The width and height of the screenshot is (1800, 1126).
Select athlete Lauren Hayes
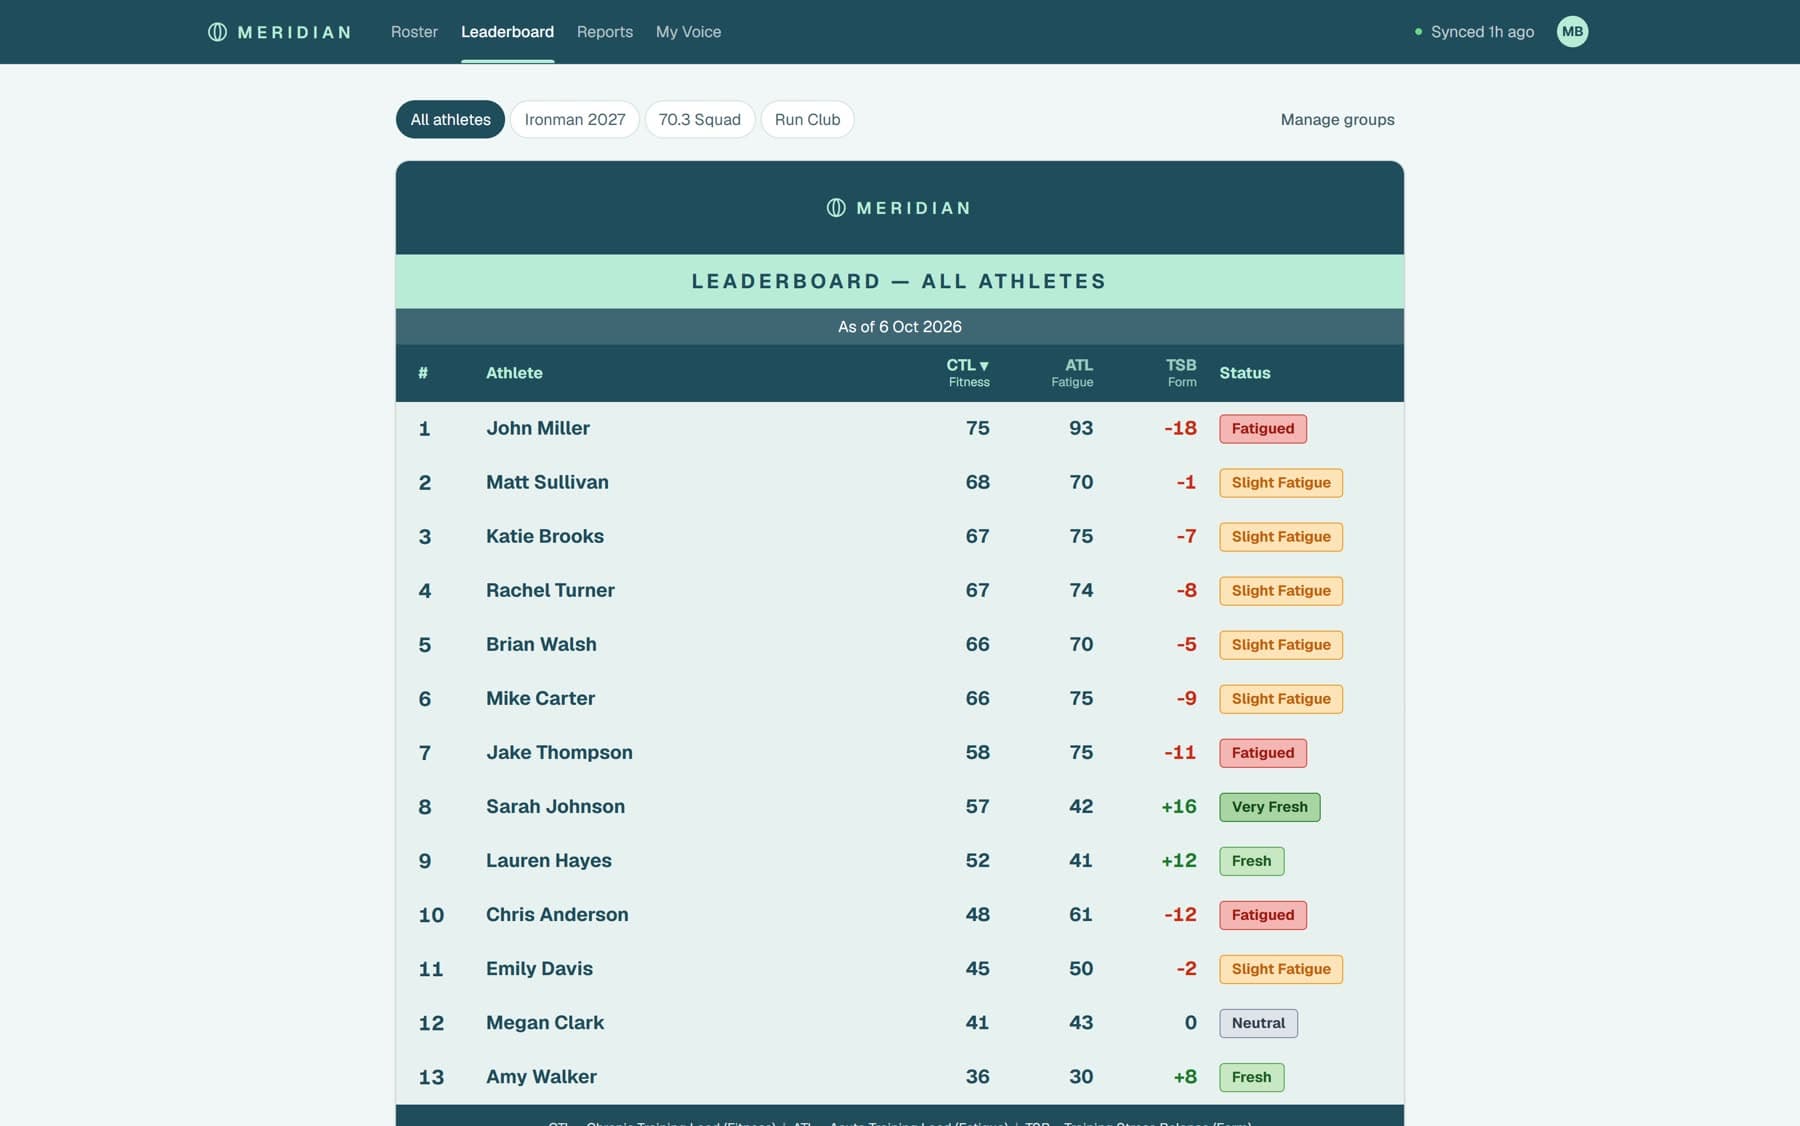(x=548, y=860)
